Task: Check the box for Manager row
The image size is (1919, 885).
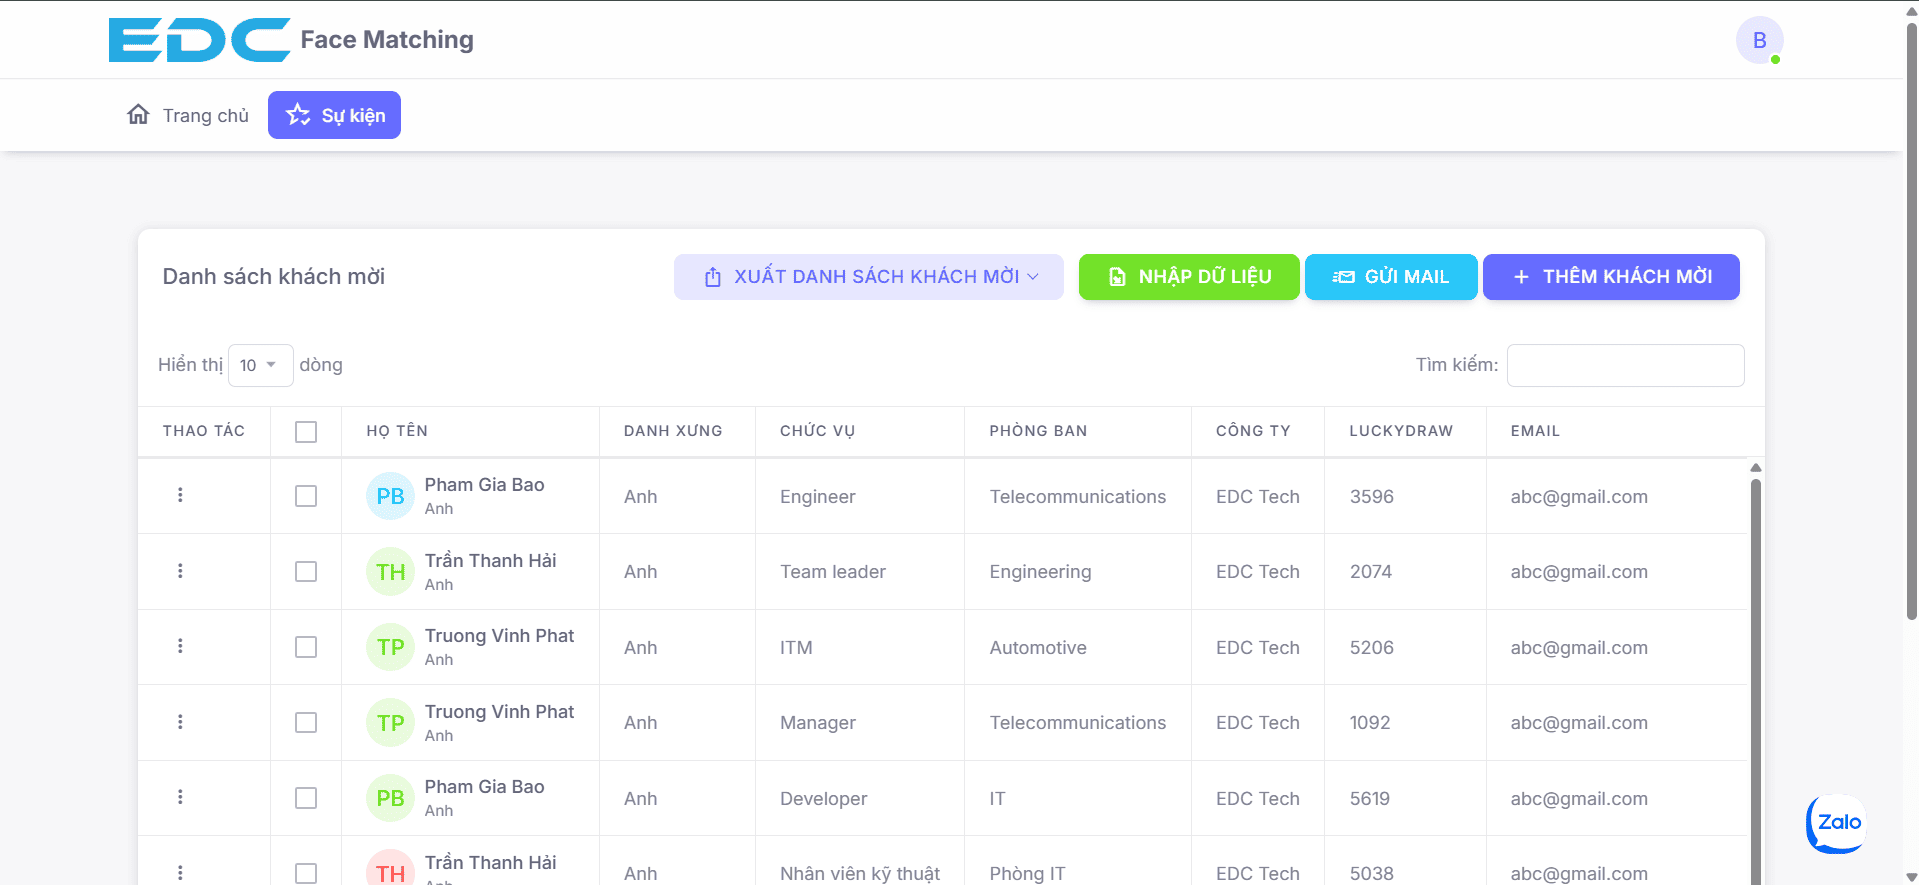Action: 306,722
